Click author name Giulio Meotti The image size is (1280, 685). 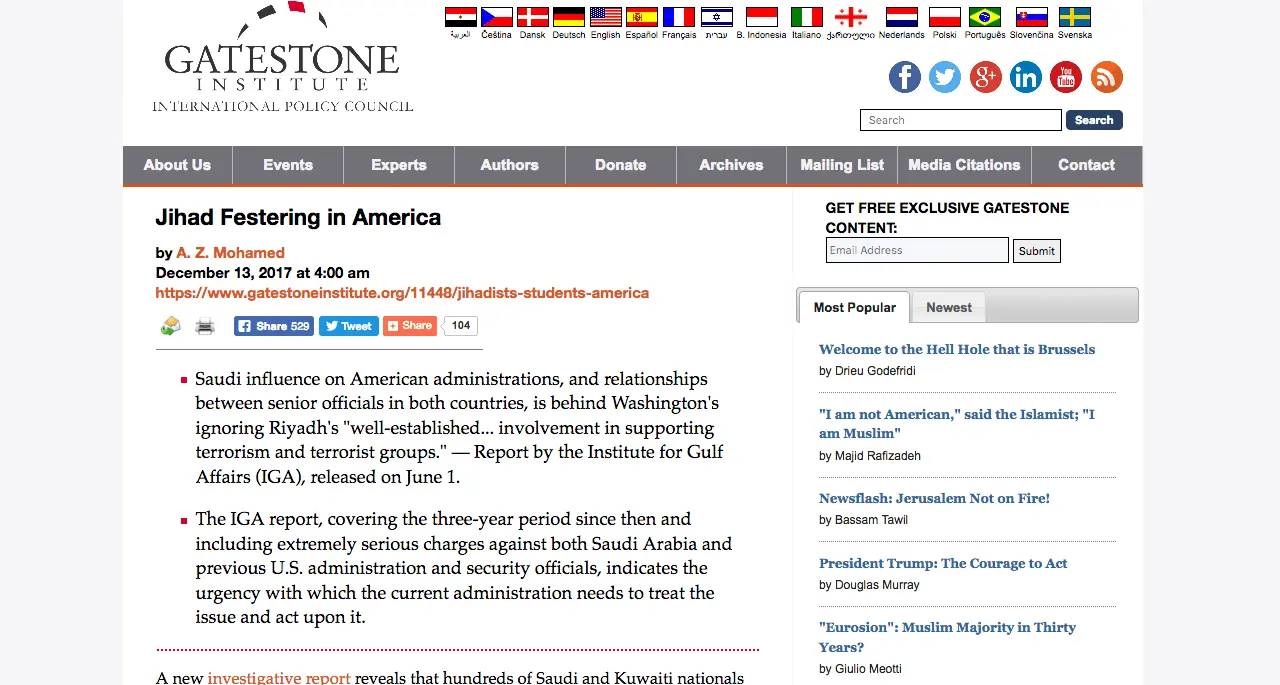[x=868, y=669]
